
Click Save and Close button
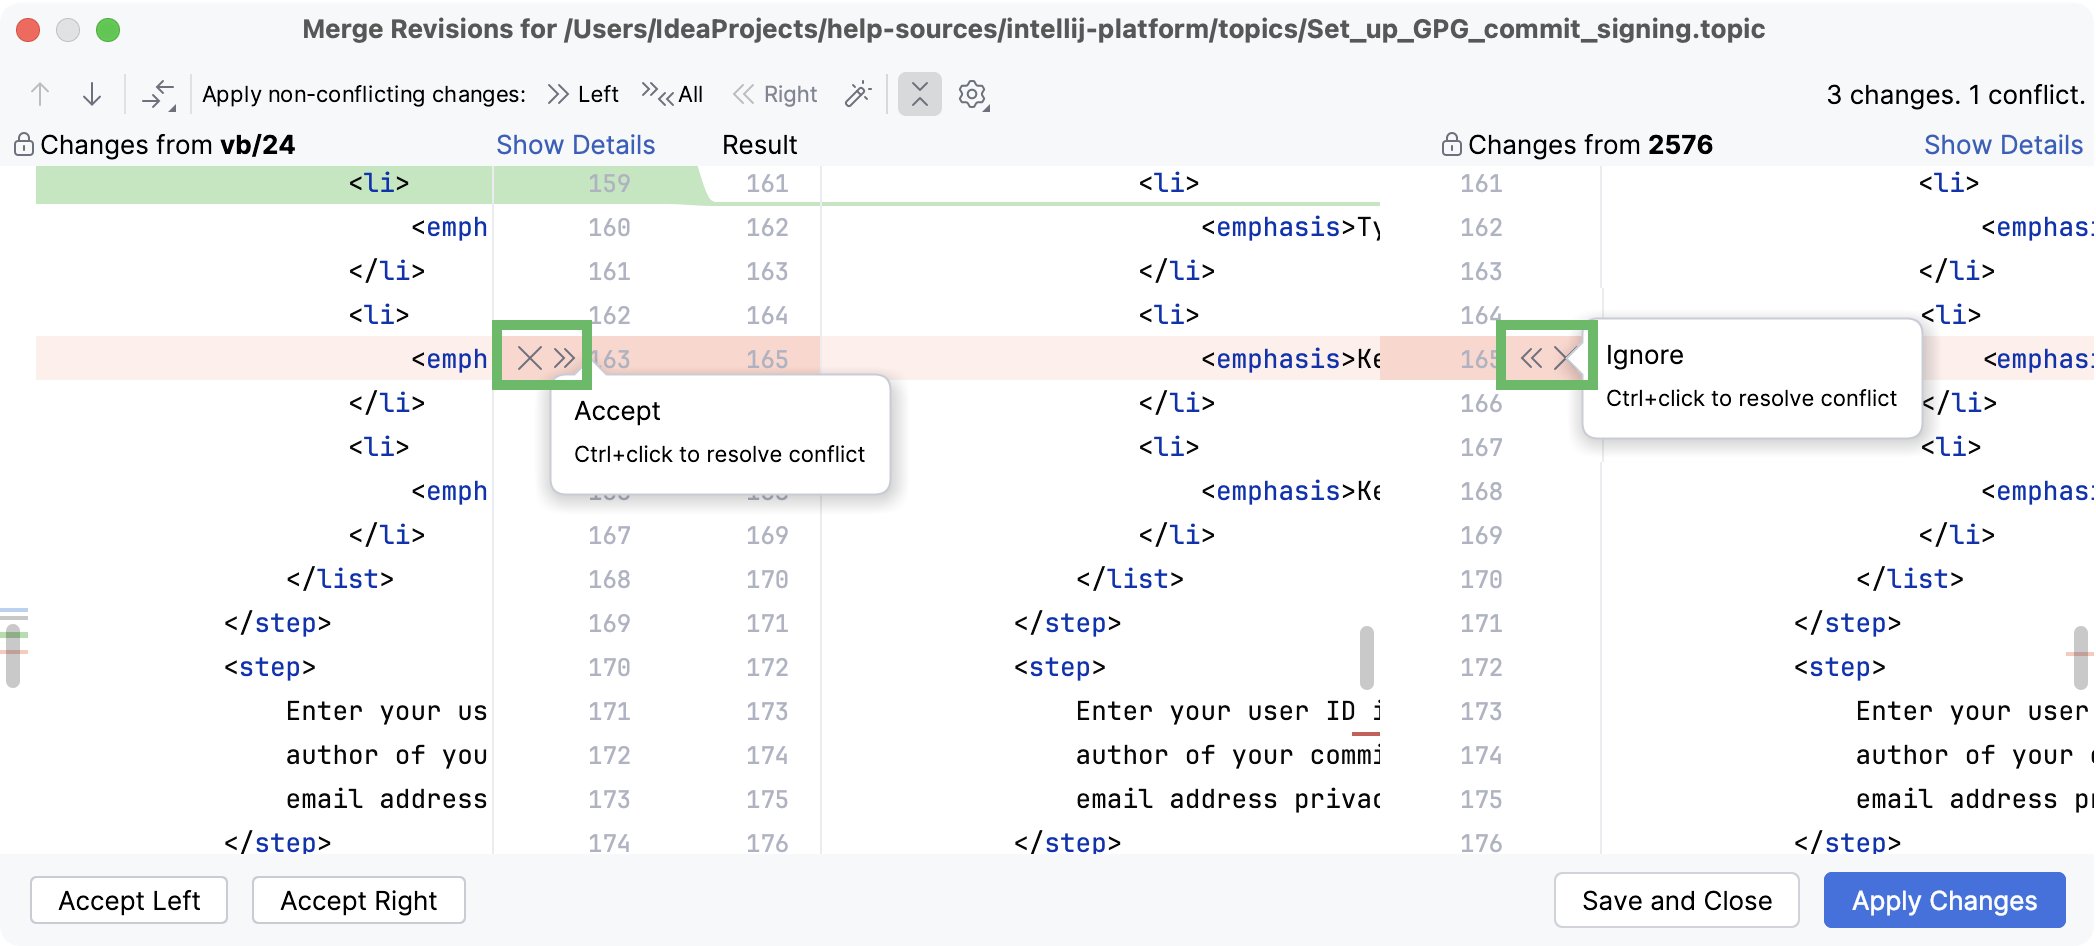[x=1677, y=901]
